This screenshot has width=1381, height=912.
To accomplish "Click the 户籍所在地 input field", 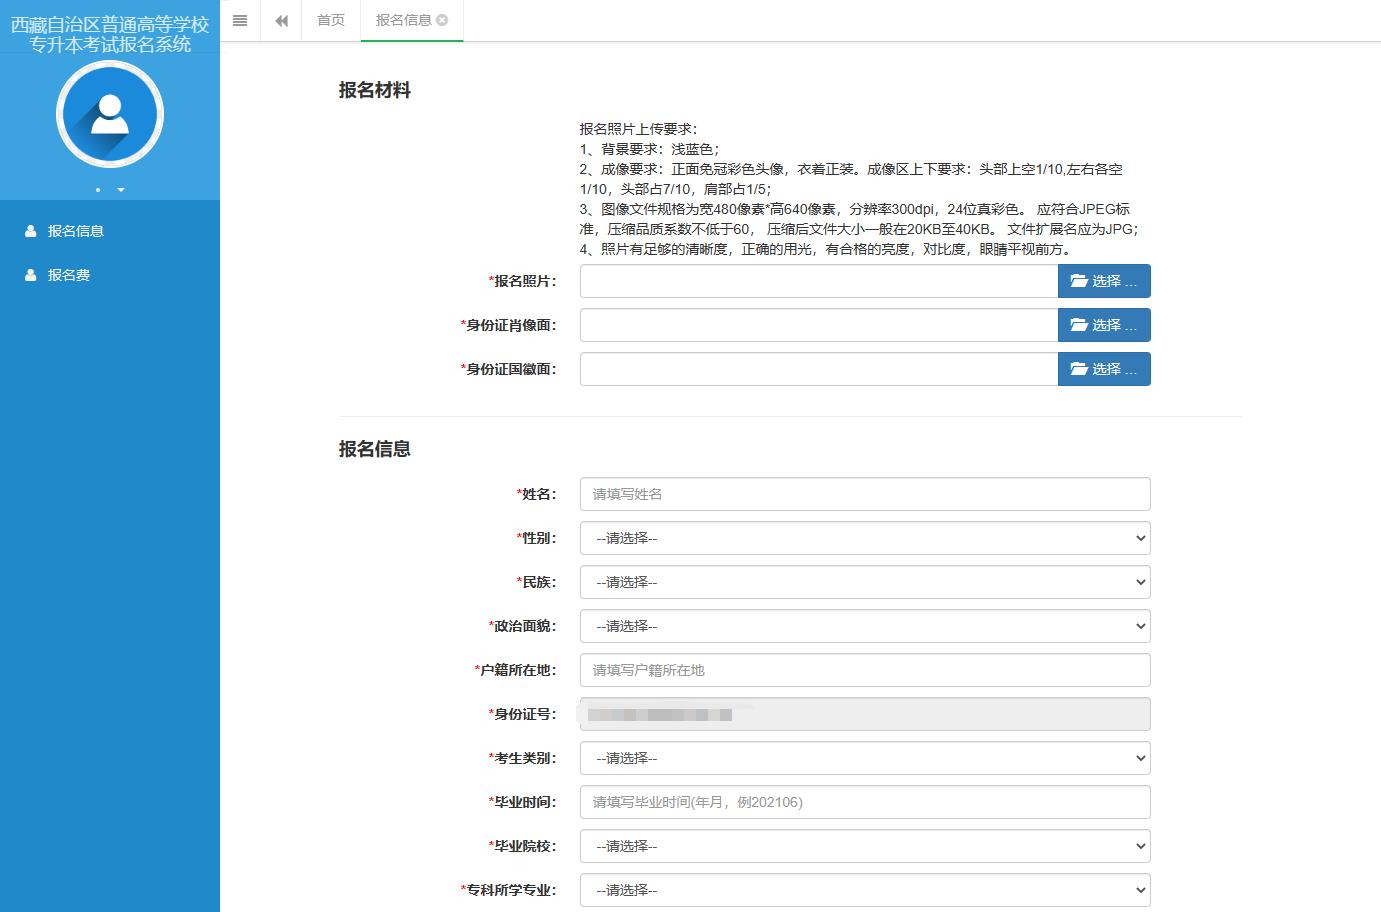I will pos(864,670).
